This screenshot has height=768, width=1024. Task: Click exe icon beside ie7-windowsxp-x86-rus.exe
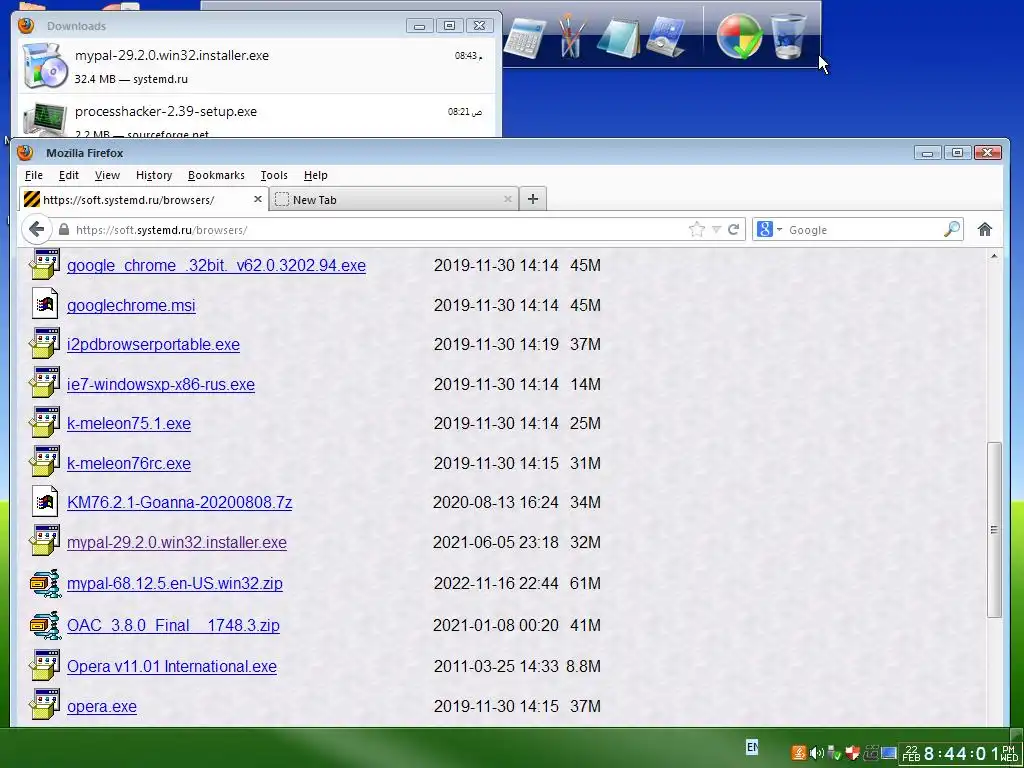[x=45, y=383]
